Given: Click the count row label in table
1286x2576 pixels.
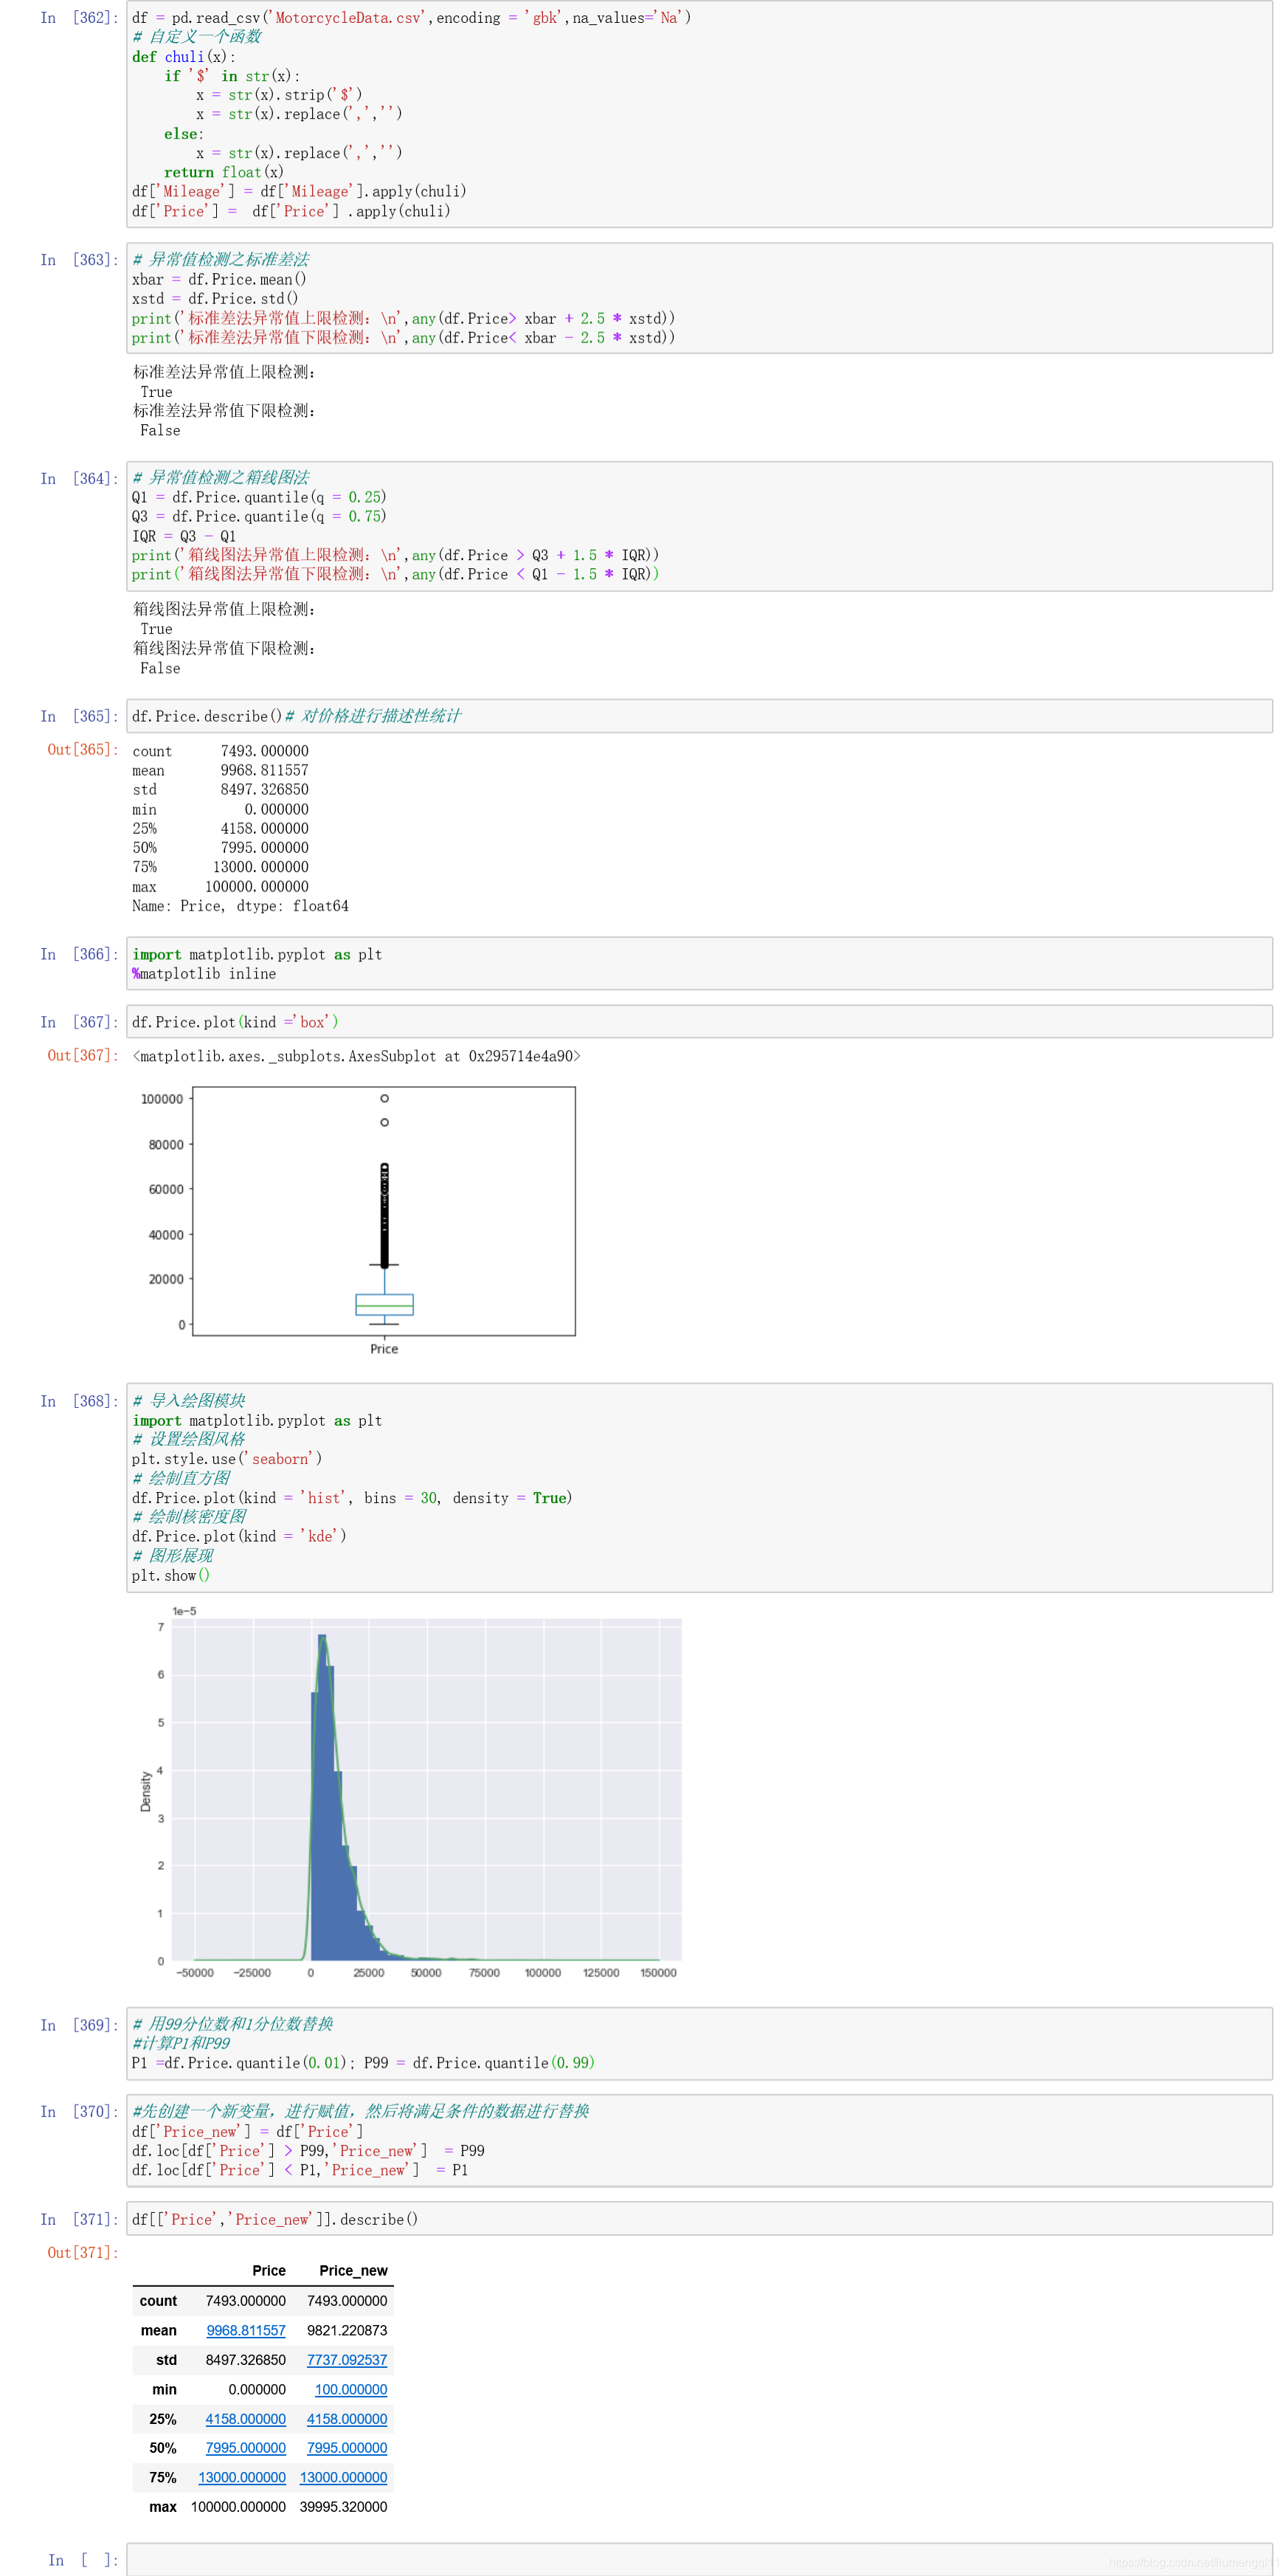Looking at the screenshot, I should [158, 2301].
